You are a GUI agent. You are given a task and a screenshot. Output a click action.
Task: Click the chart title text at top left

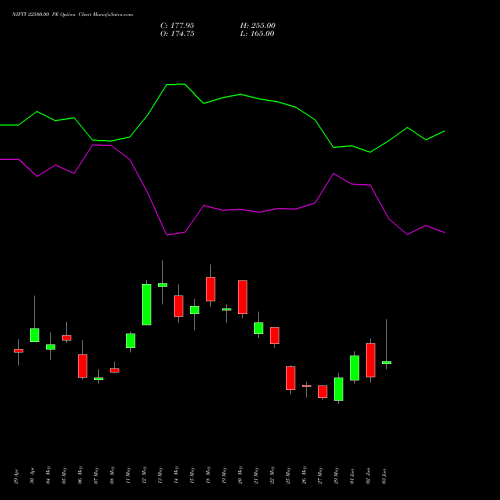(x=72, y=14)
